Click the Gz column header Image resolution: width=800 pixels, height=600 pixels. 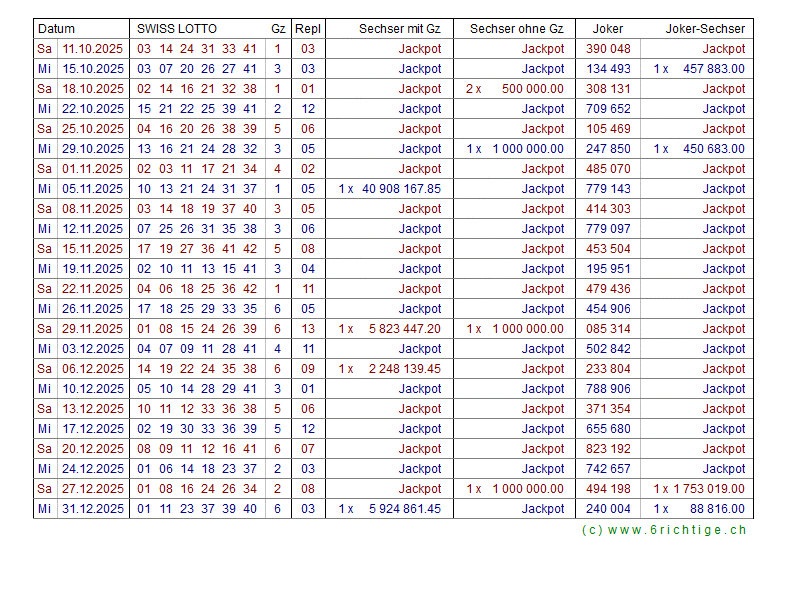point(277,29)
